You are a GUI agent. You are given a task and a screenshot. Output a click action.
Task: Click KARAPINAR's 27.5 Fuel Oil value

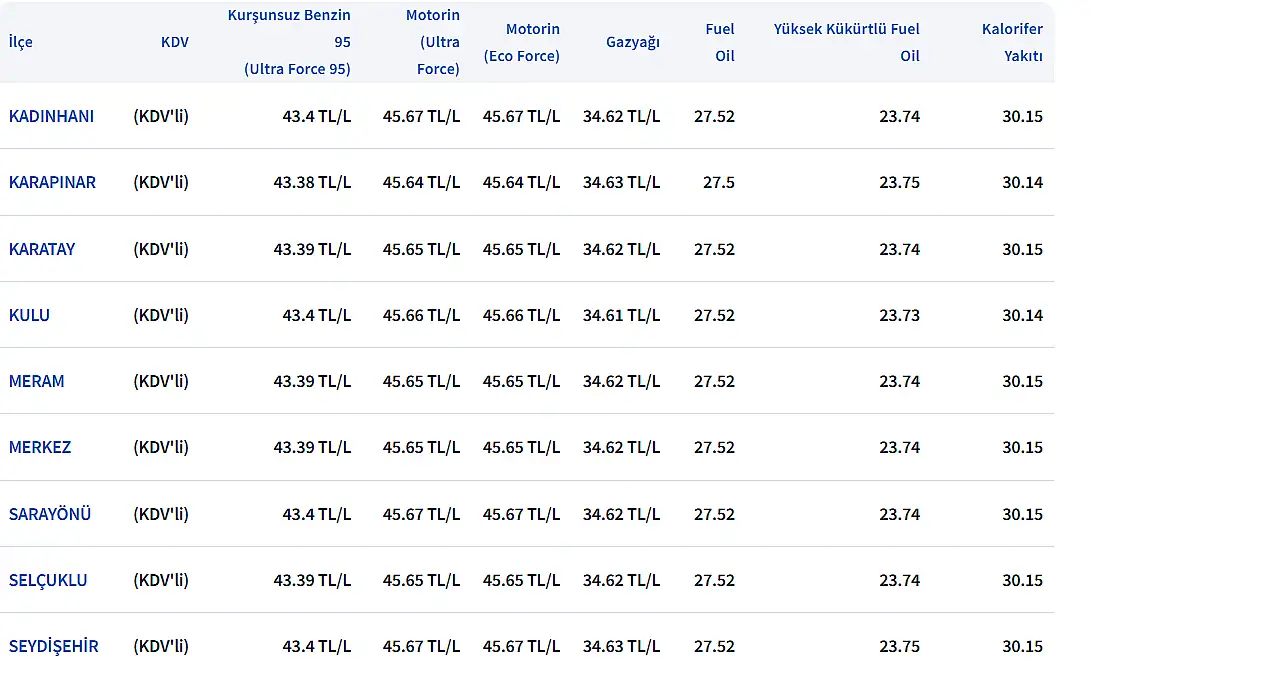[x=718, y=182]
